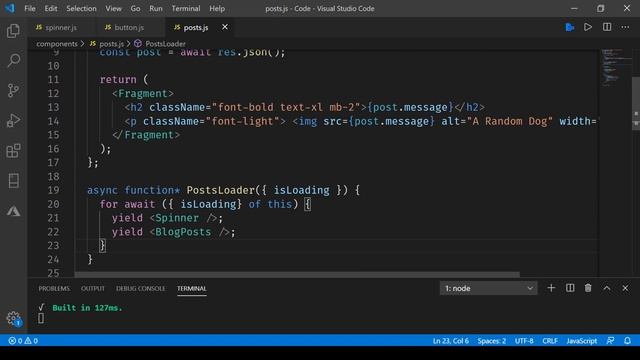This screenshot has height=360, width=640.
Task: Open the '1: node' terminal dropdown
Action: tap(488, 288)
